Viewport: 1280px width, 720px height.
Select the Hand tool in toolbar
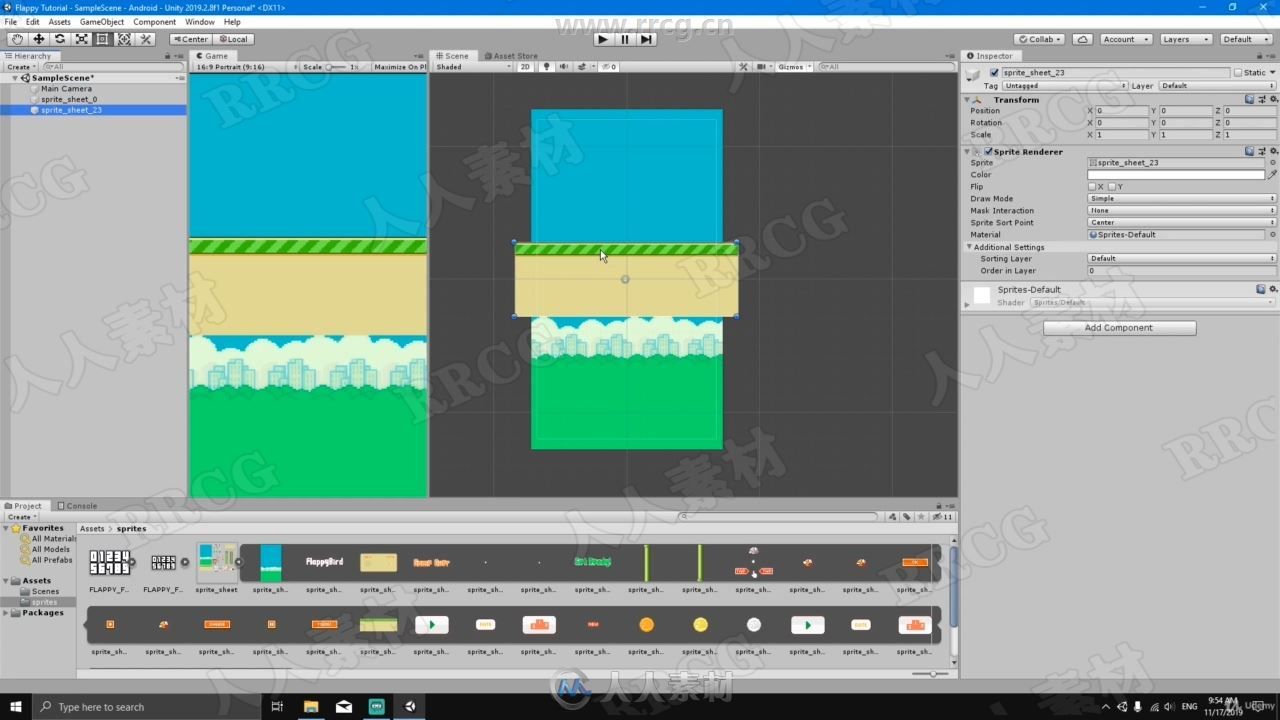pyautogui.click(x=17, y=39)
